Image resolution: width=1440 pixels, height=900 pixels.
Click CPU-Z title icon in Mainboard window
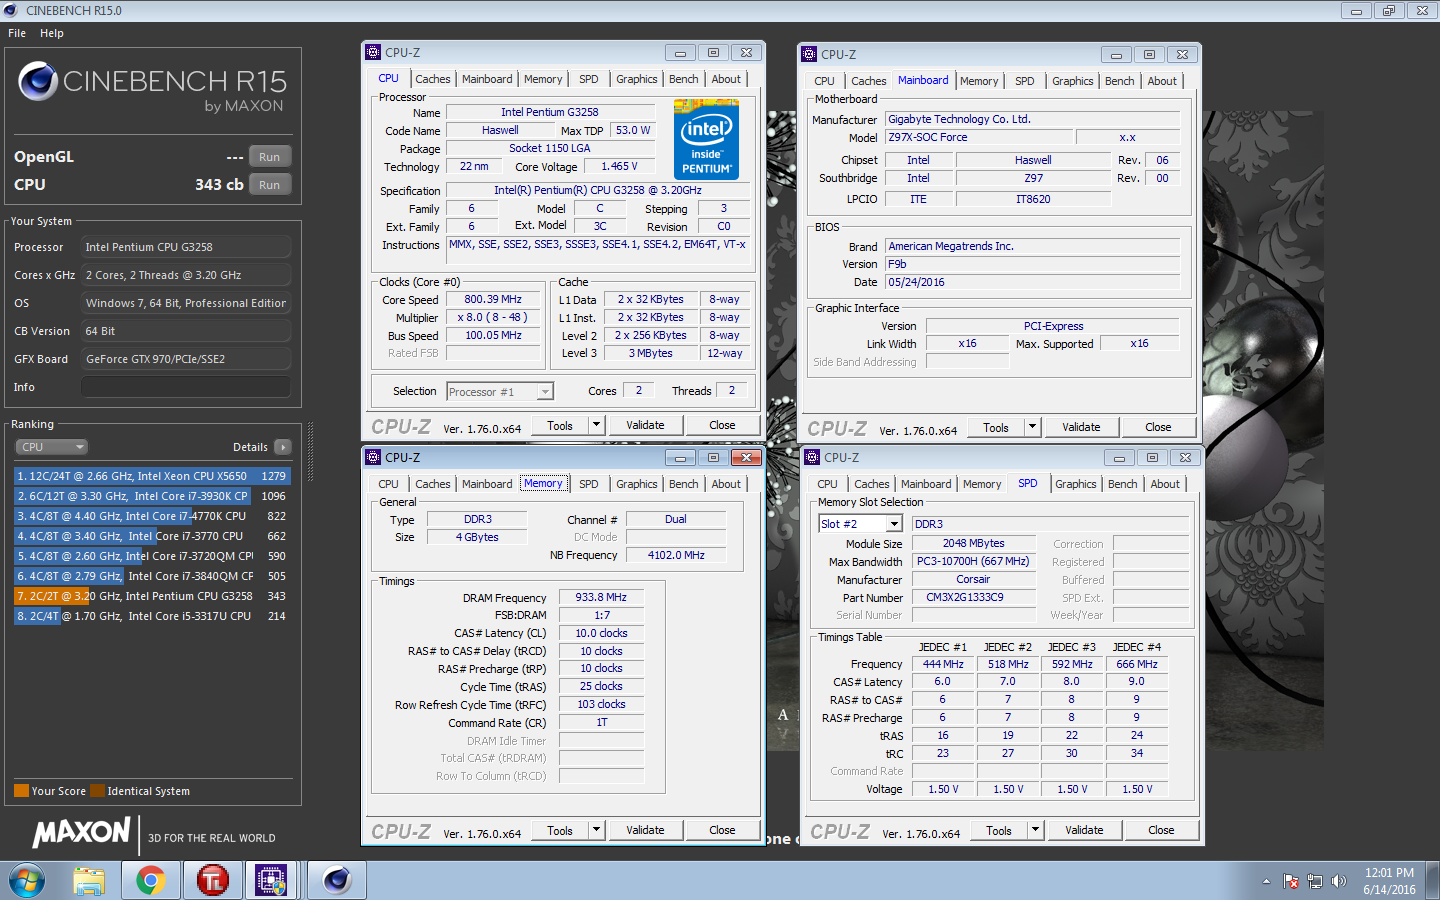809,54
